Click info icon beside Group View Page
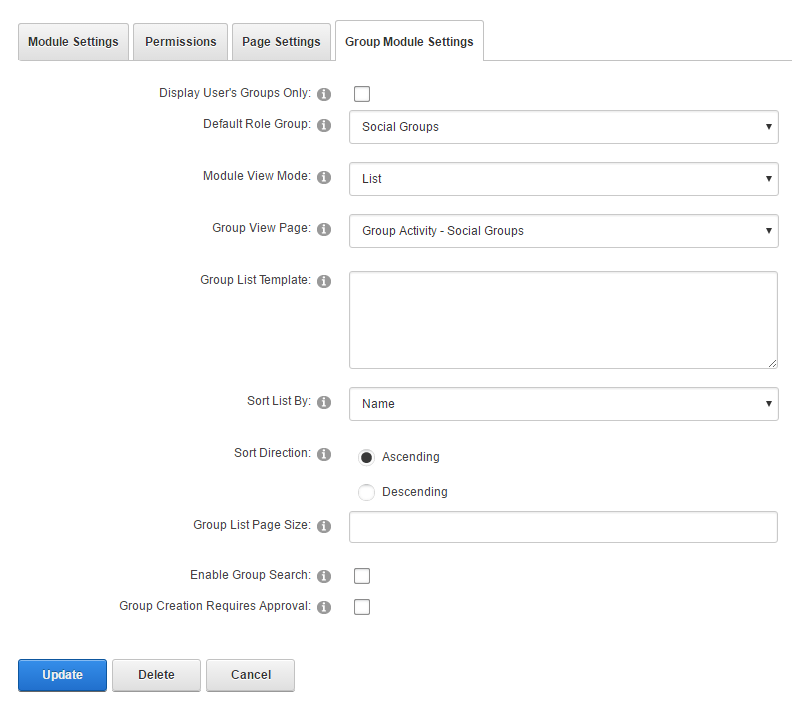Screen dimensions: 792x711 [x=324, y=229]
